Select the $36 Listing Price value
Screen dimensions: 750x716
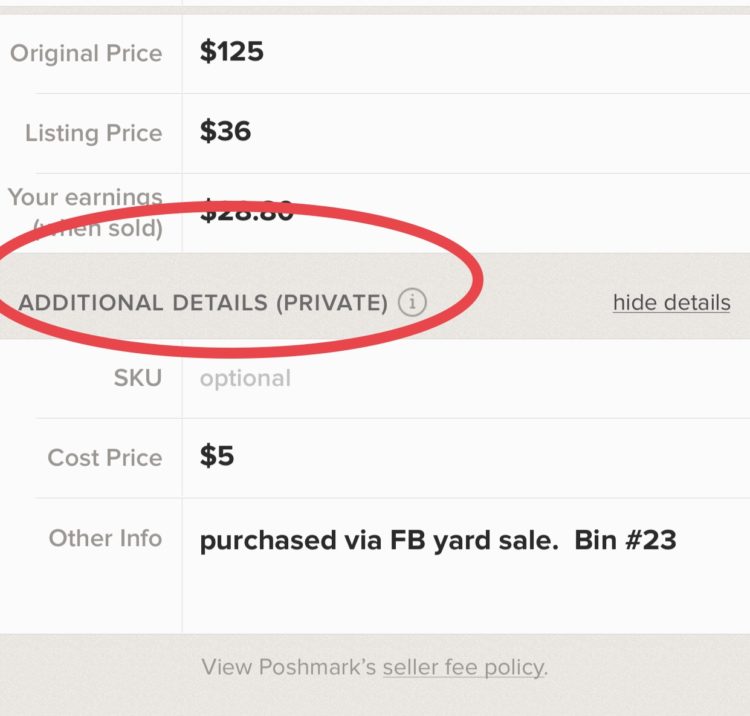[x=225, y=131]
